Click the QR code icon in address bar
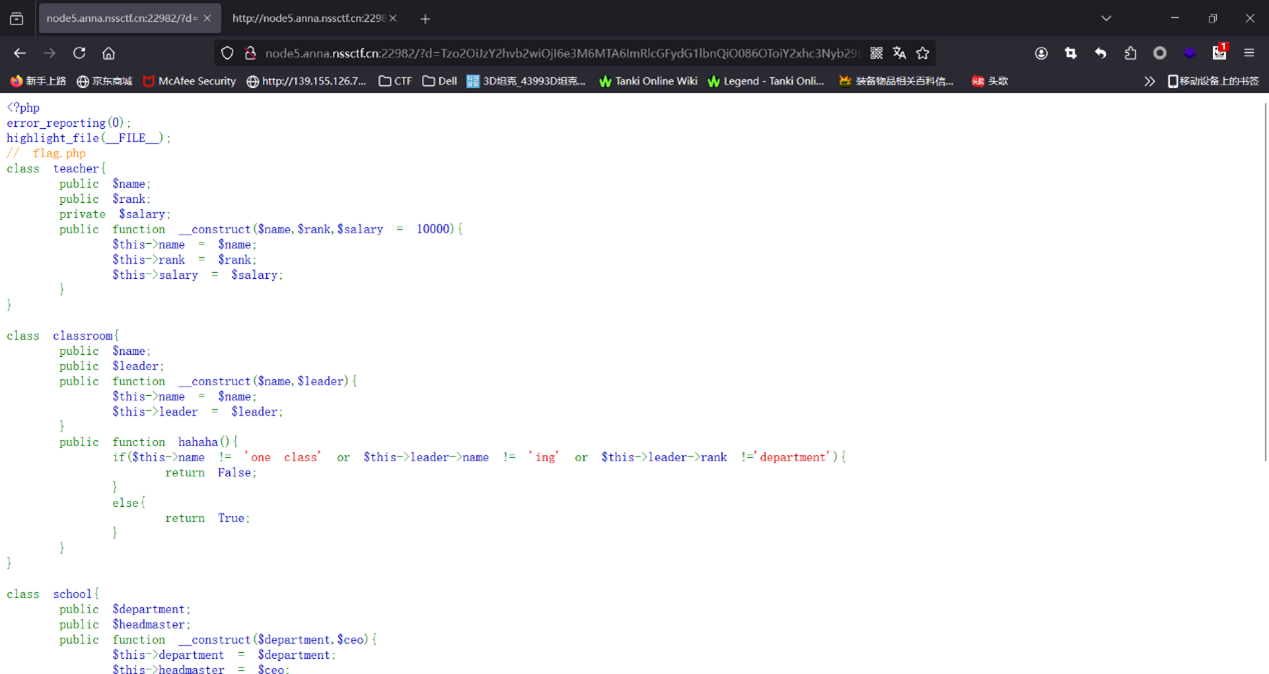Image resolution: width=1269 pixels, height=674 pixels. (x=876, y=53)
